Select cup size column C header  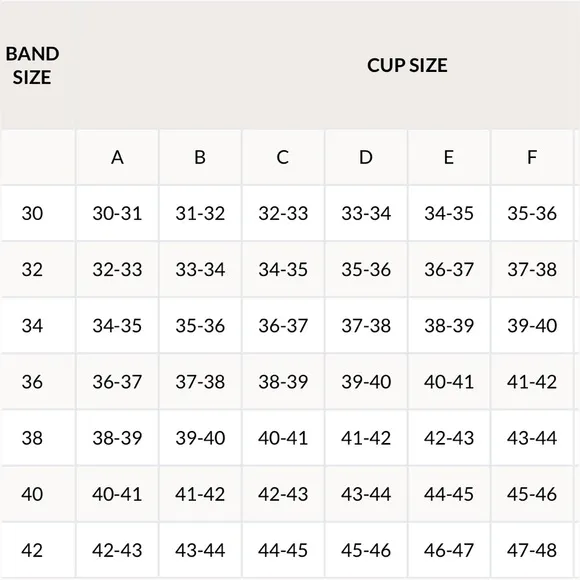click(283, 157)
